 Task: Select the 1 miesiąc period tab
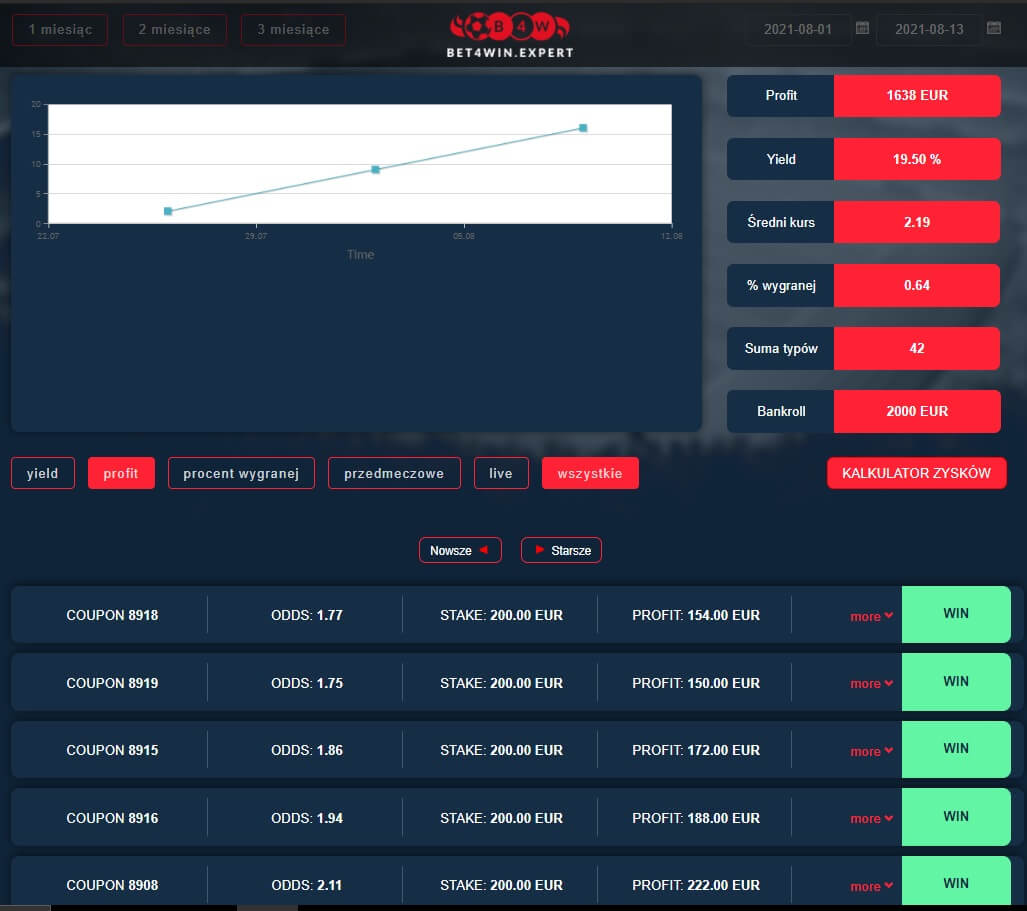tap(60, 30)
